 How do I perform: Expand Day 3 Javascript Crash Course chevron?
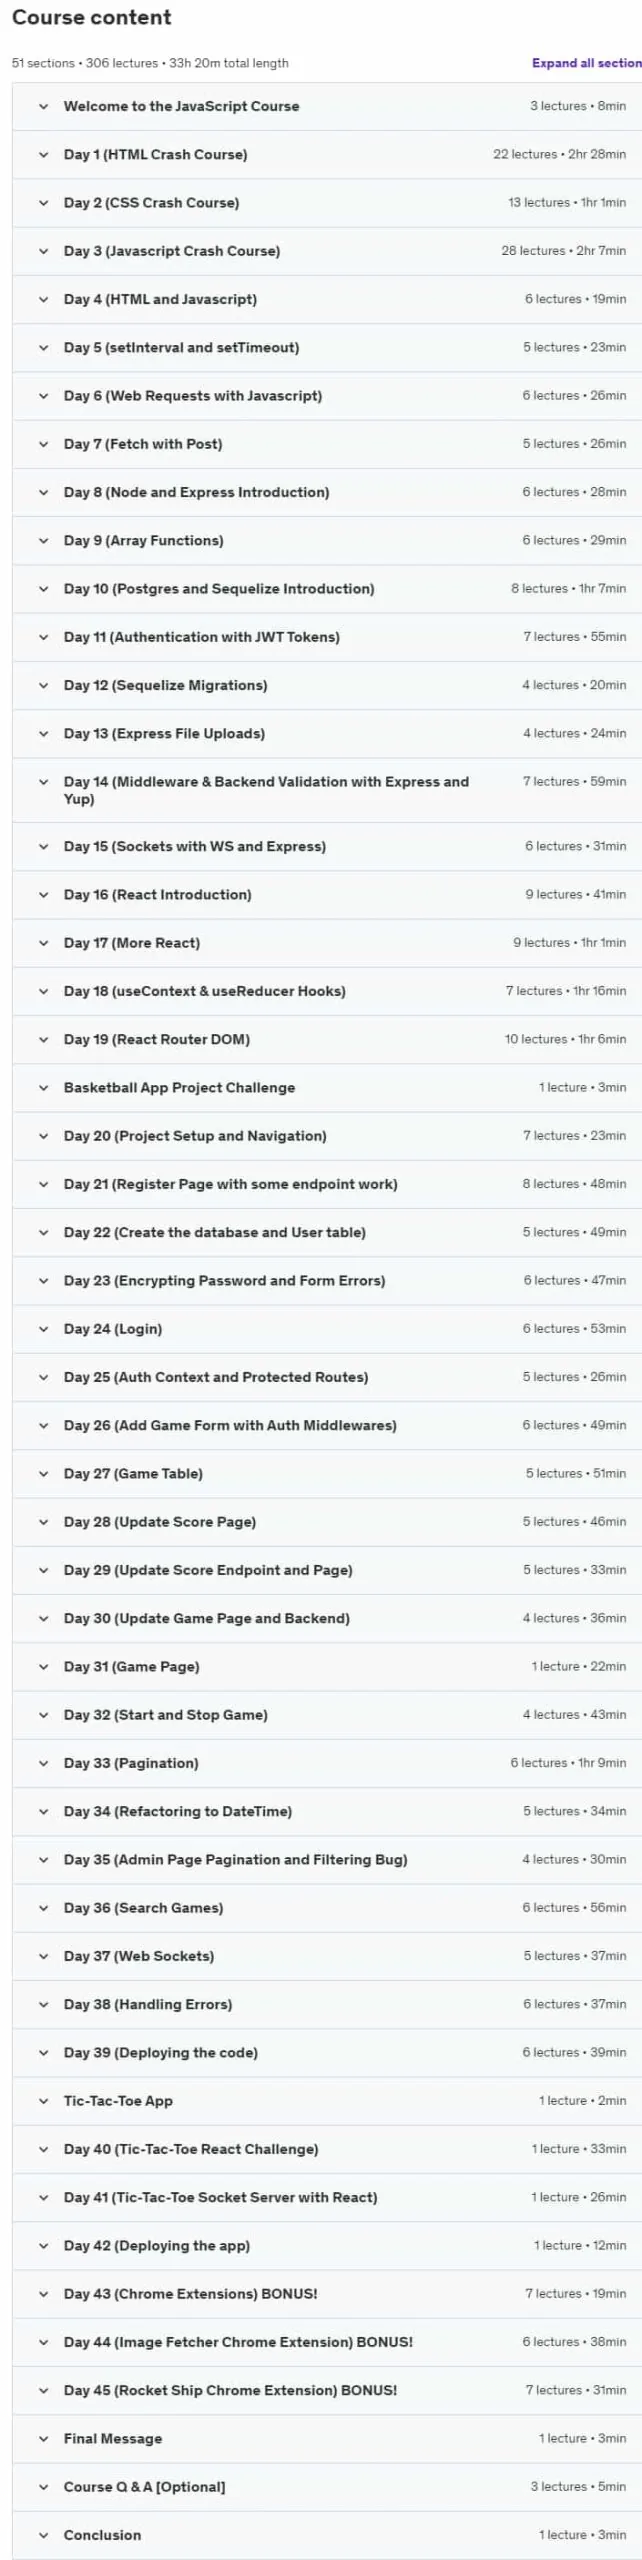pos(43,251)
